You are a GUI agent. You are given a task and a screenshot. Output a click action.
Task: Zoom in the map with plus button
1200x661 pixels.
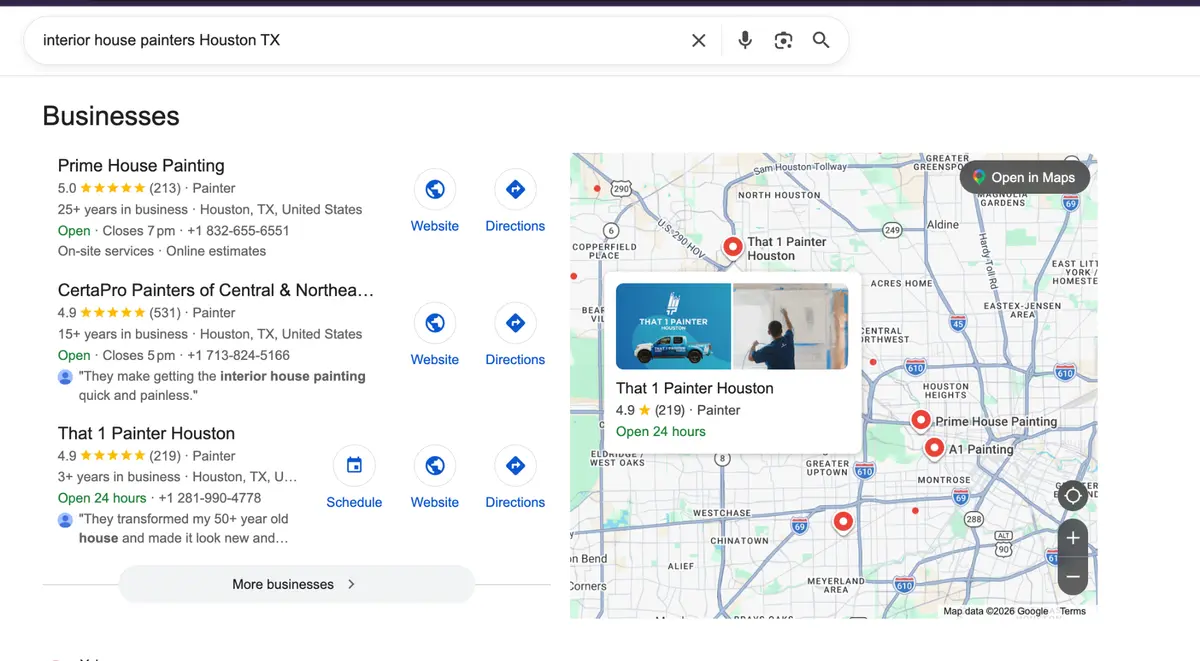(x=1073, y=538)
